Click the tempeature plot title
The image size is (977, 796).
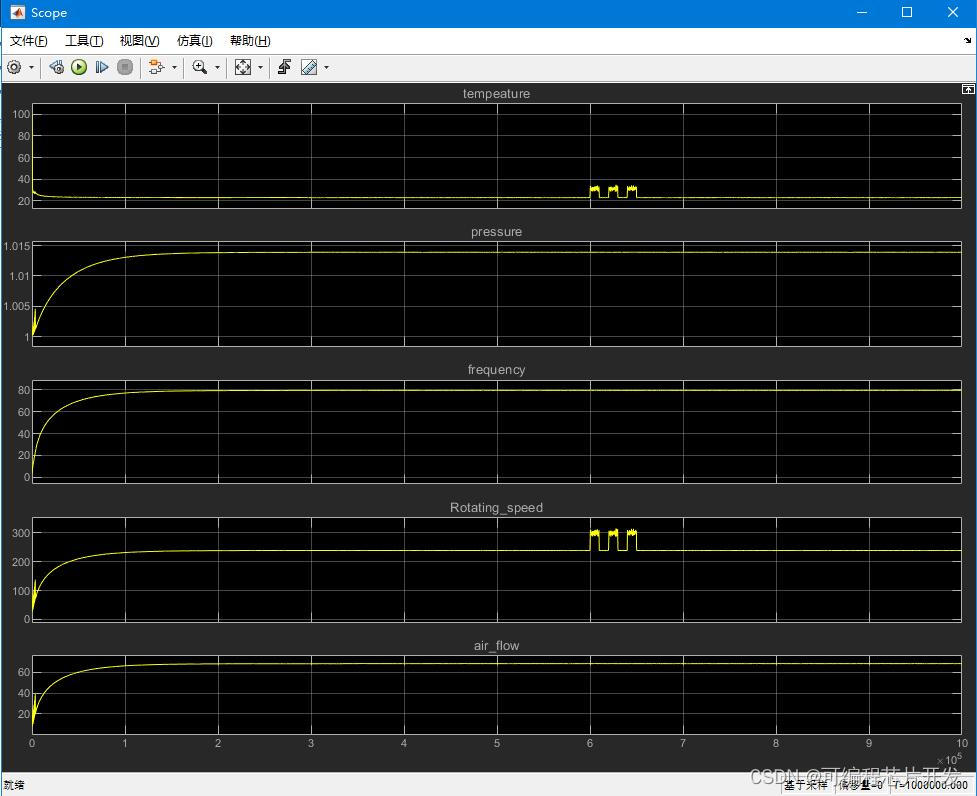(496, 93)
